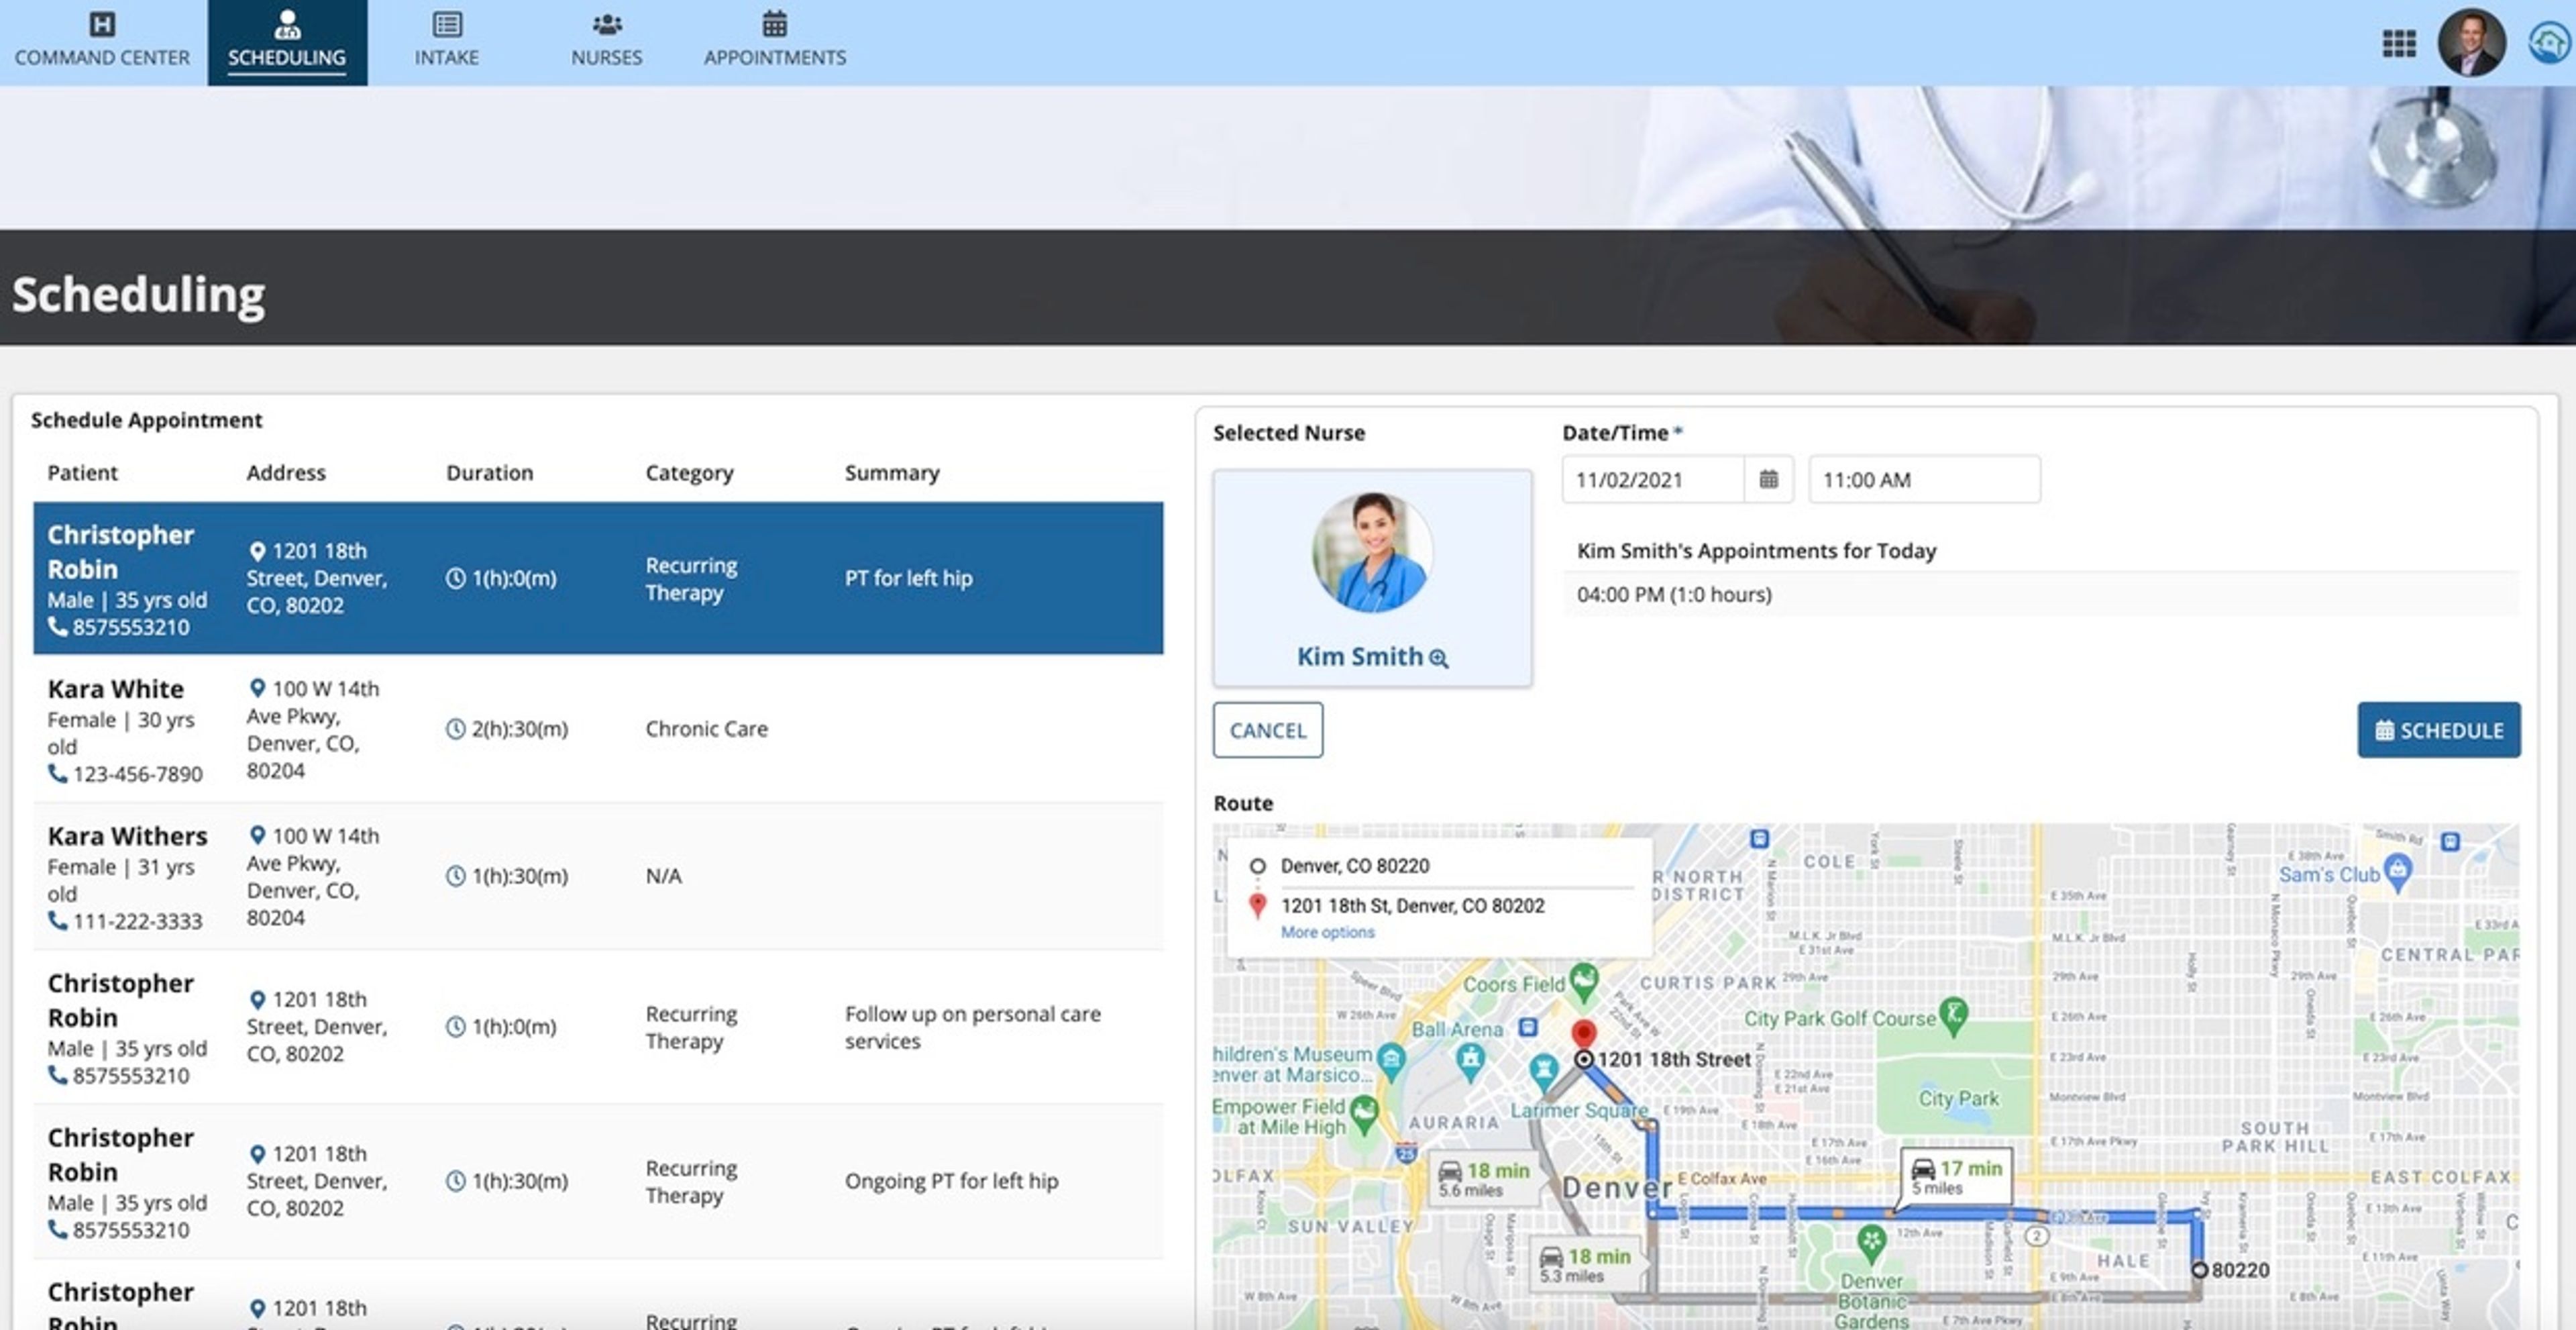Click the clock icon in the highlighted row
Image resolution: width=2576 pixels, height=1330 pixels.
point(455,578)
